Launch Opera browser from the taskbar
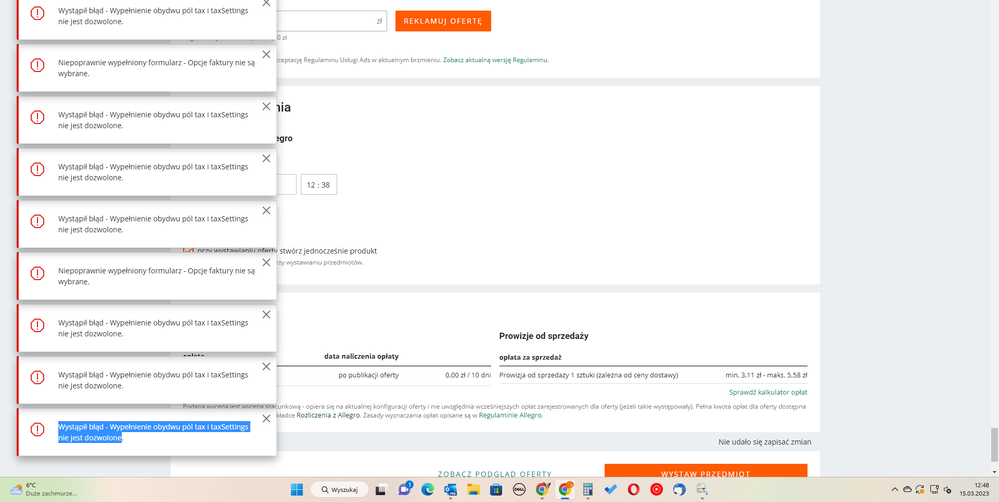The height and width of the screenshot is (502, 999). point(633,490)
